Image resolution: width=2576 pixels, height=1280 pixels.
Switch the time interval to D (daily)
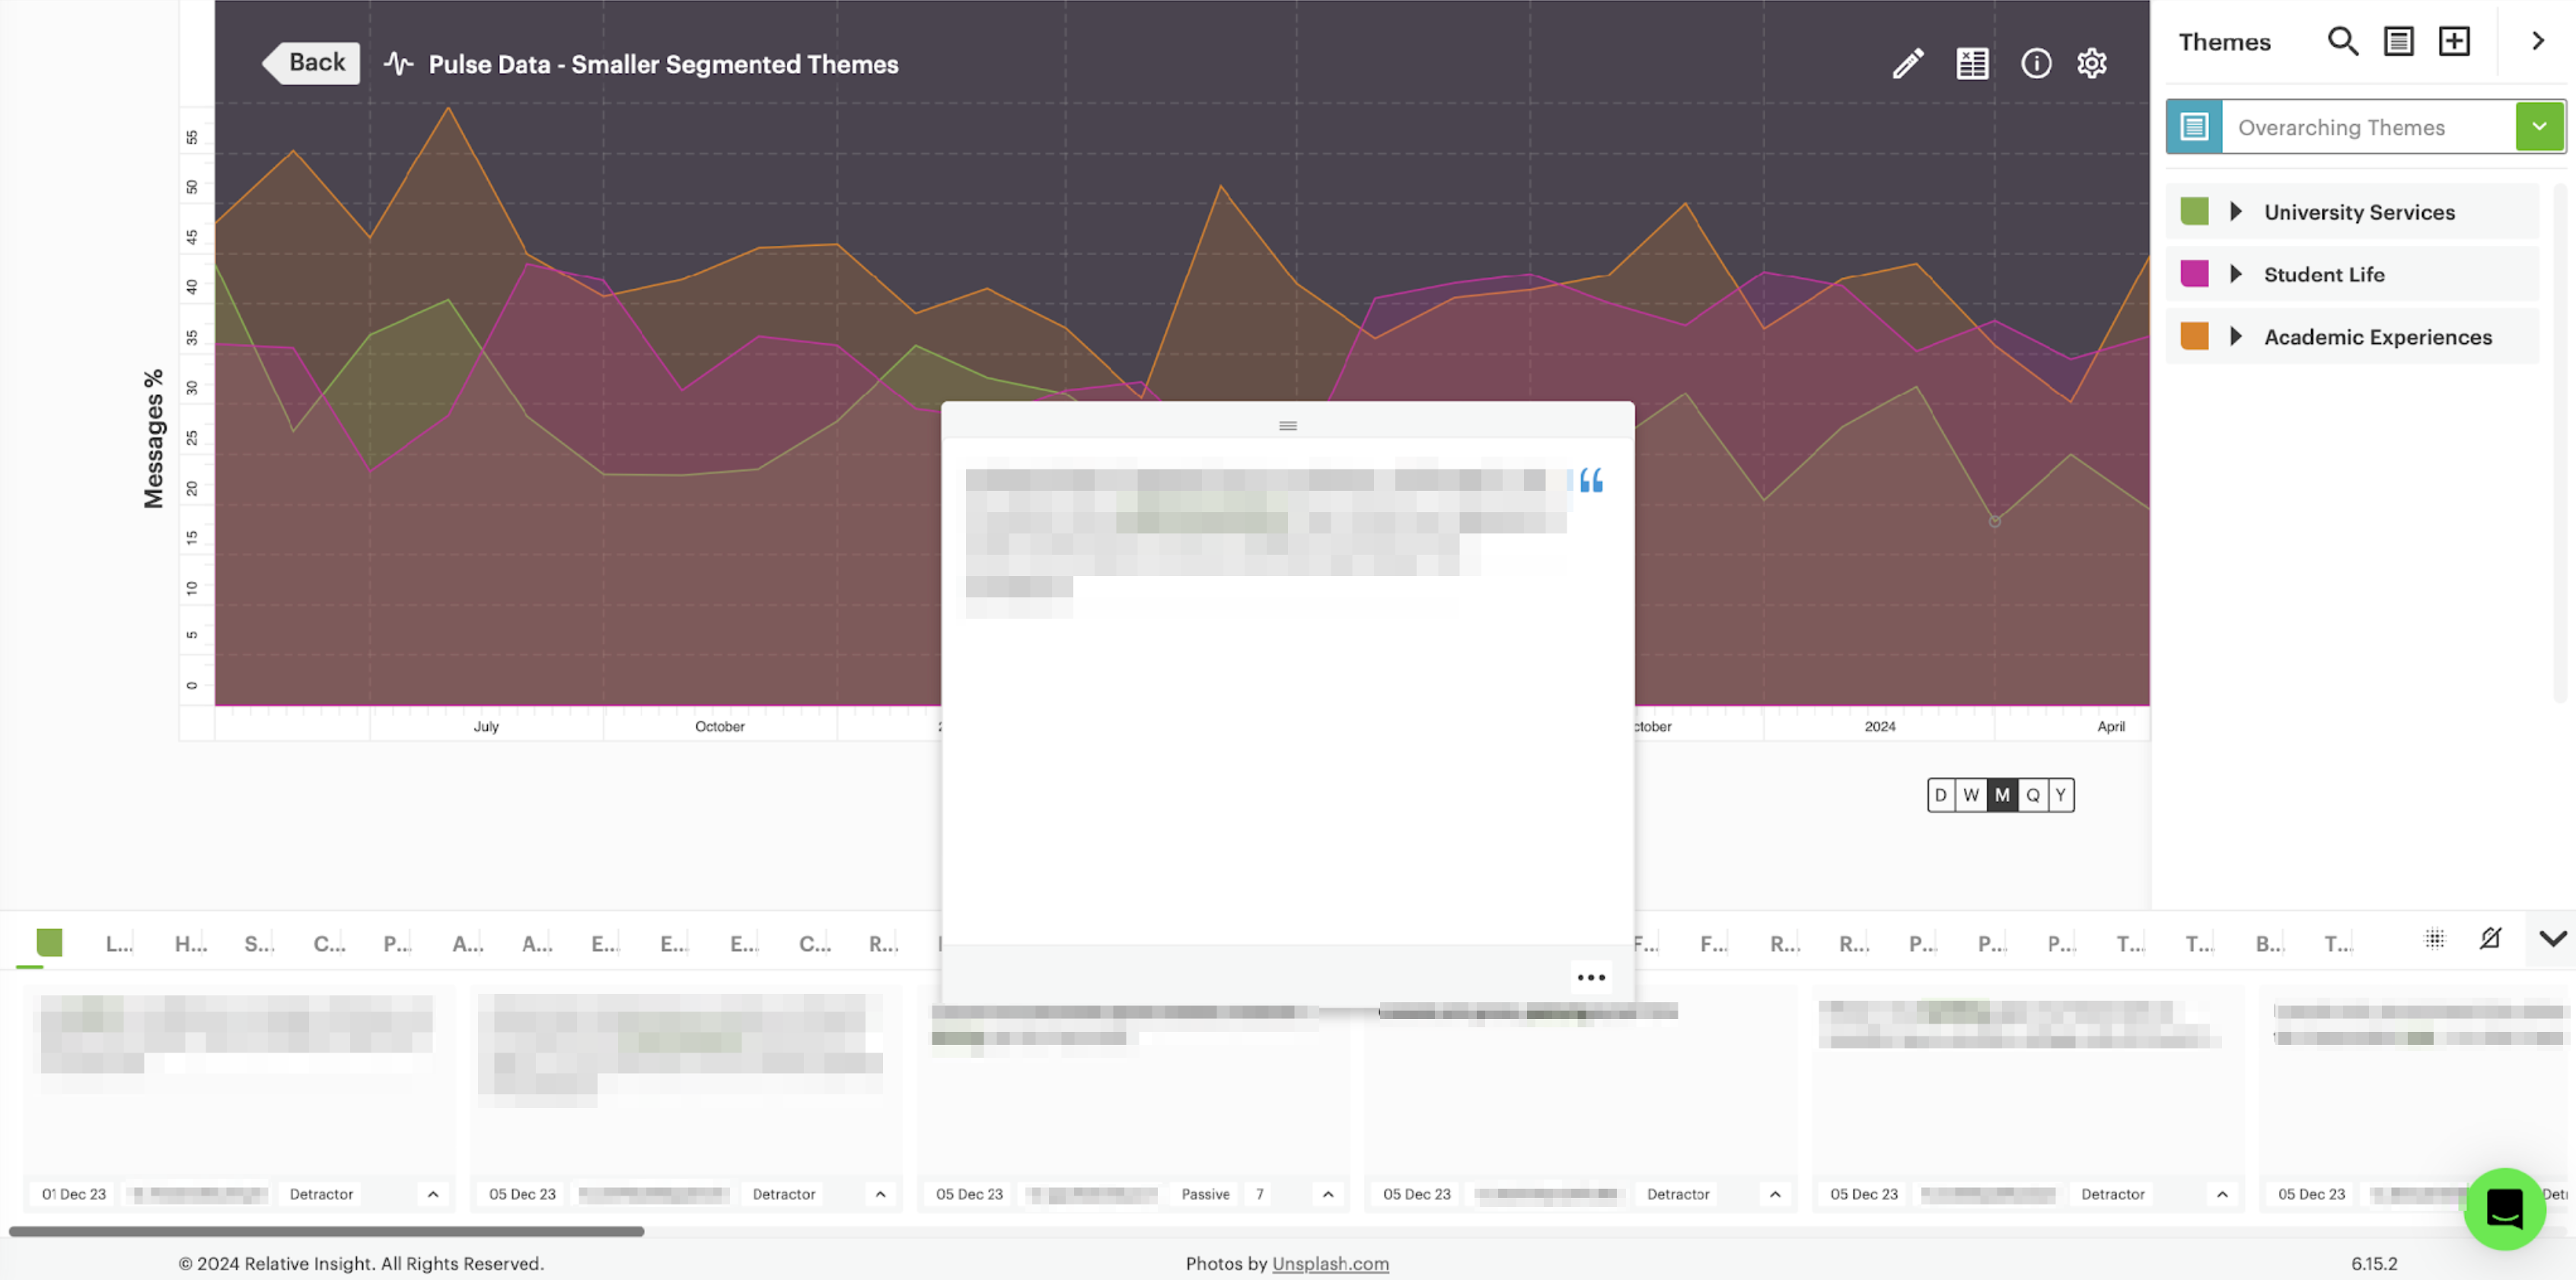(x=1941, y=795)
